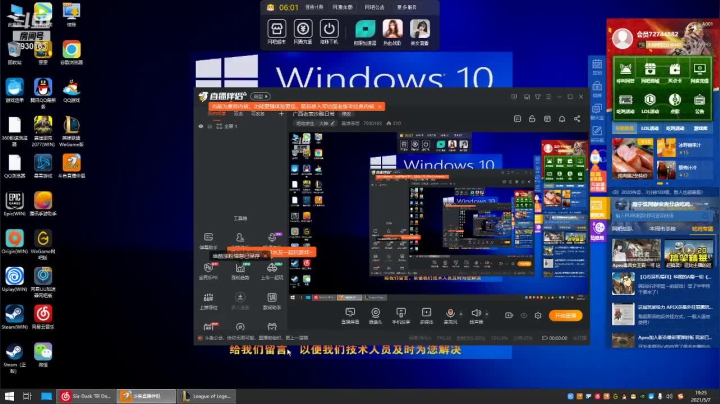Switch to the second scene tab
Screen dimensions: 720x404
point(238,113)
